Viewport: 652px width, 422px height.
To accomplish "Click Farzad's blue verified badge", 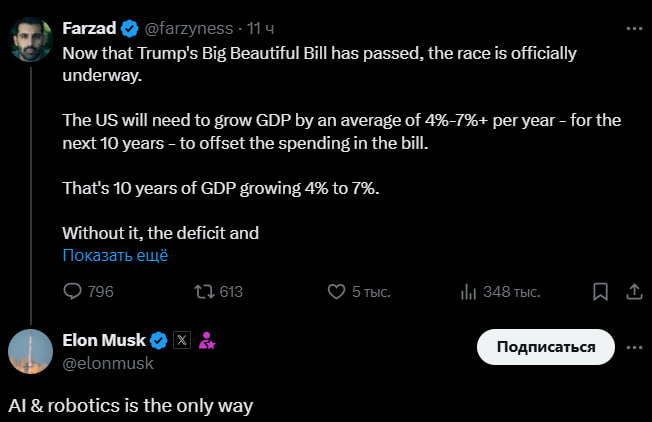I will click(x=129, y=29).
